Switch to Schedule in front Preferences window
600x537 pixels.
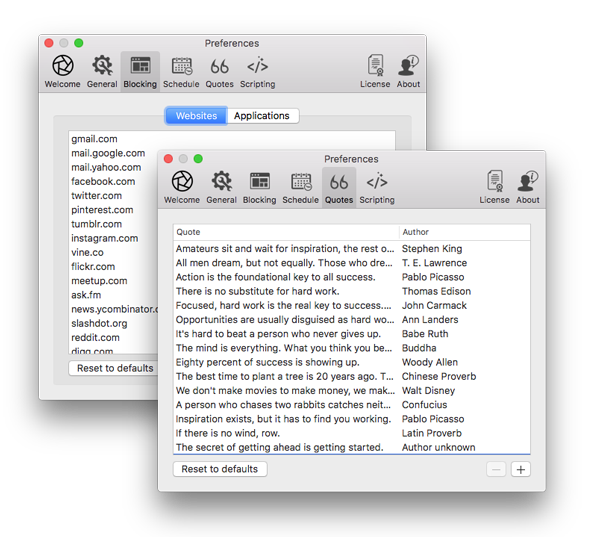tap(301, 188)
